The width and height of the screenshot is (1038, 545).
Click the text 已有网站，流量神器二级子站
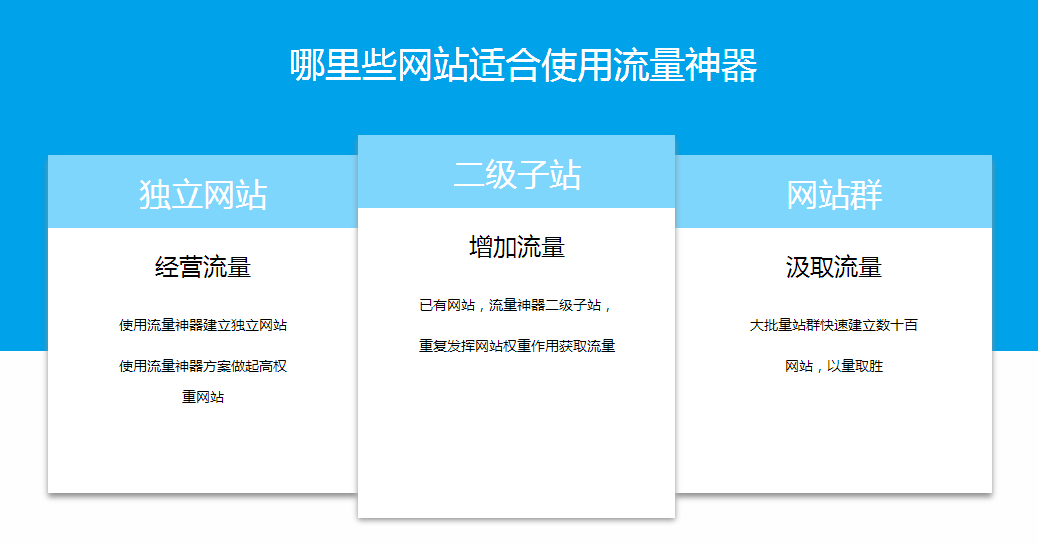point(516,305)
